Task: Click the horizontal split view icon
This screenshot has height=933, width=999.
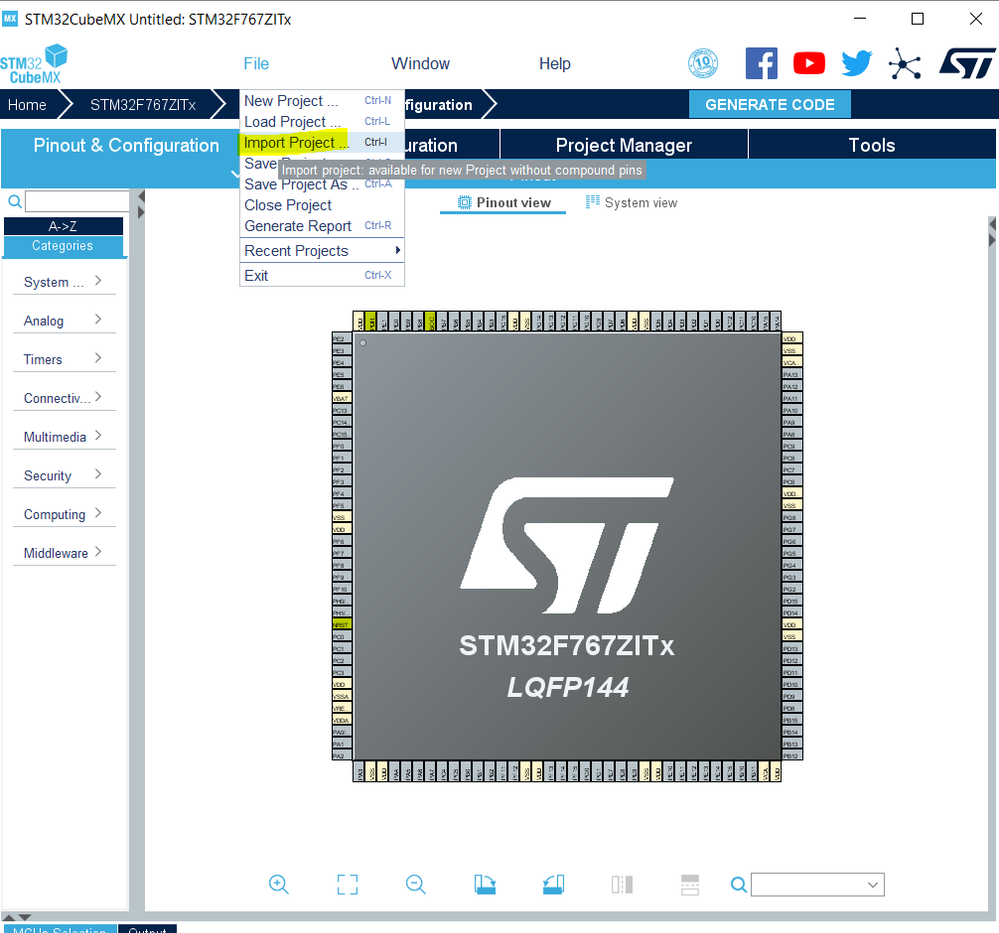Action: [x=690, y=885]
